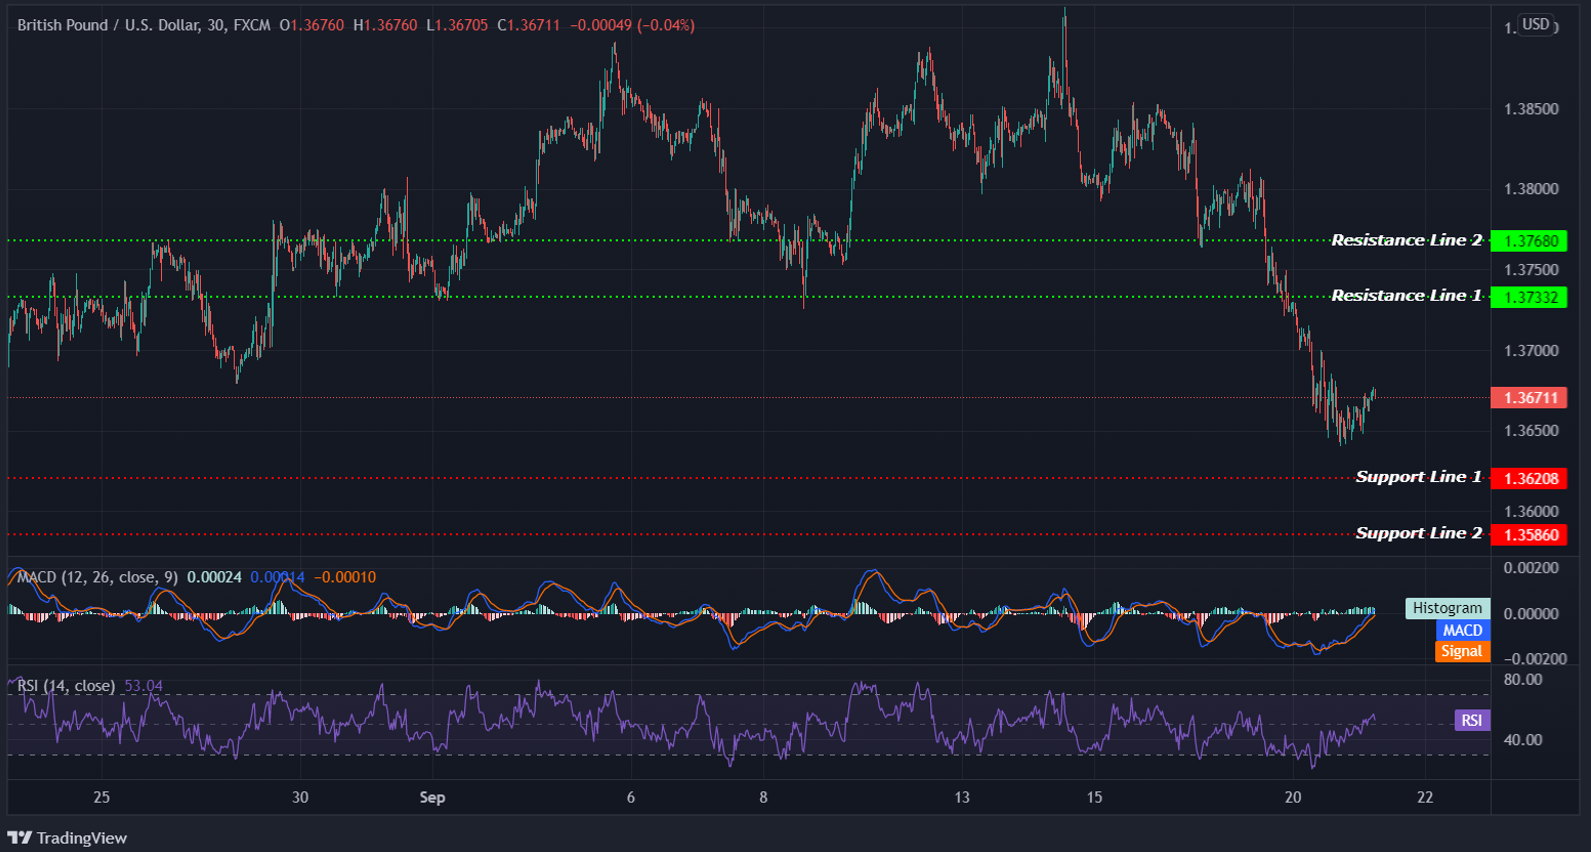Viewport: 1591px width, 852px height.
Task: Click the purple RSI legend label
Action: click(x=1471, y=720)
